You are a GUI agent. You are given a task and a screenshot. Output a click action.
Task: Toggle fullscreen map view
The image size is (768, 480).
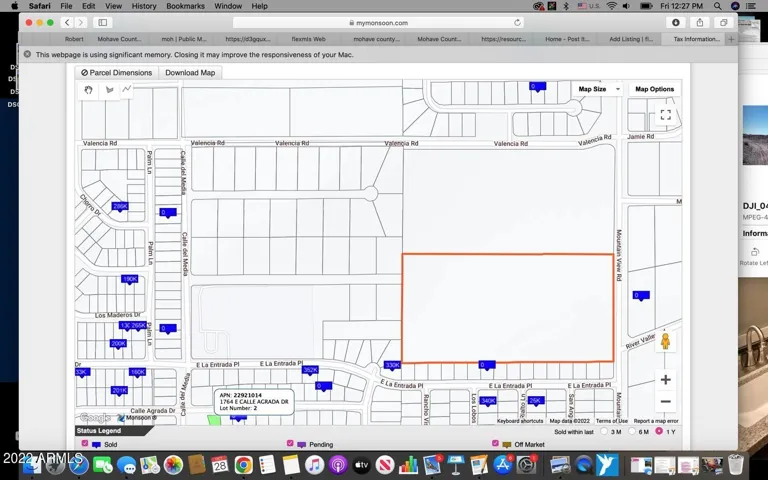(665, 115)
